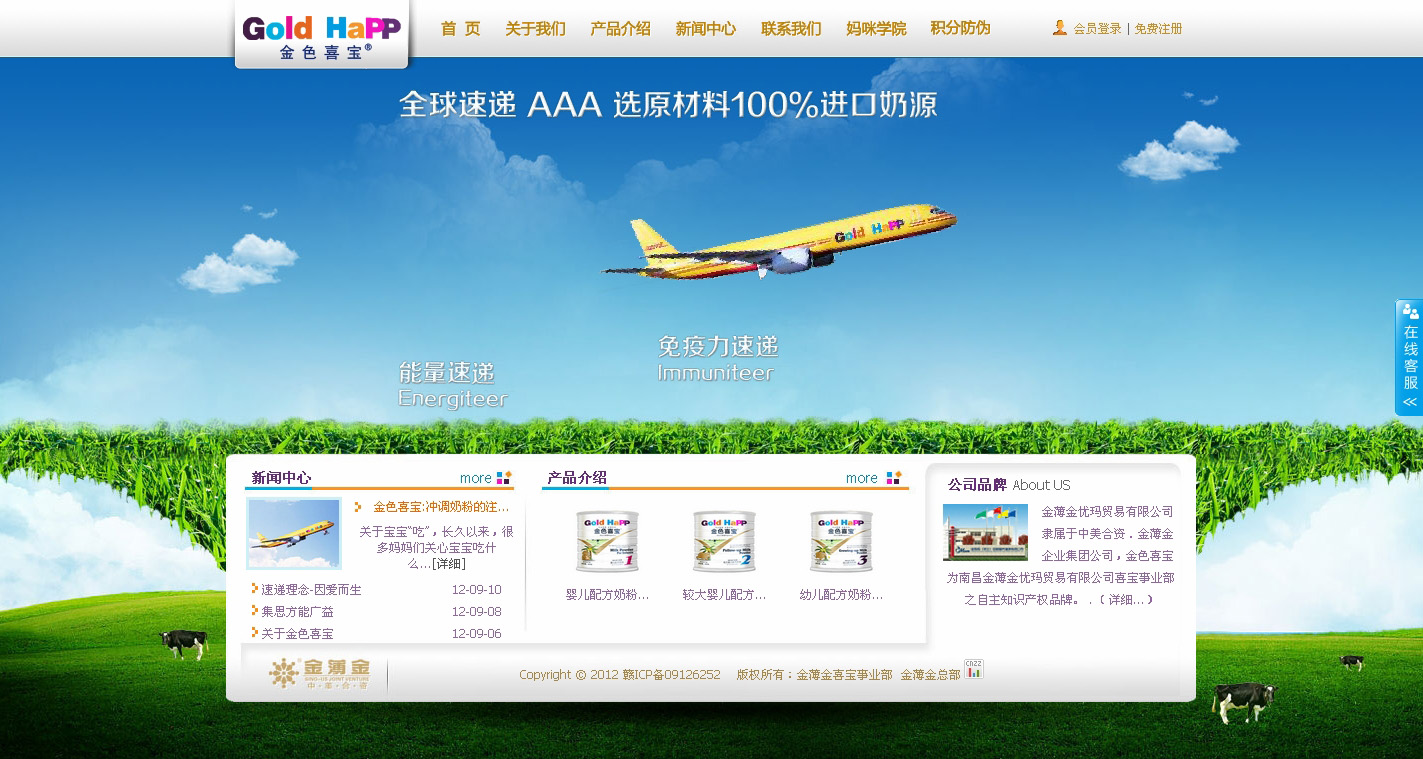Select the 联系我们 navigation item
The height and width of the screenshot is (759, 1423).
pos(791,29)
